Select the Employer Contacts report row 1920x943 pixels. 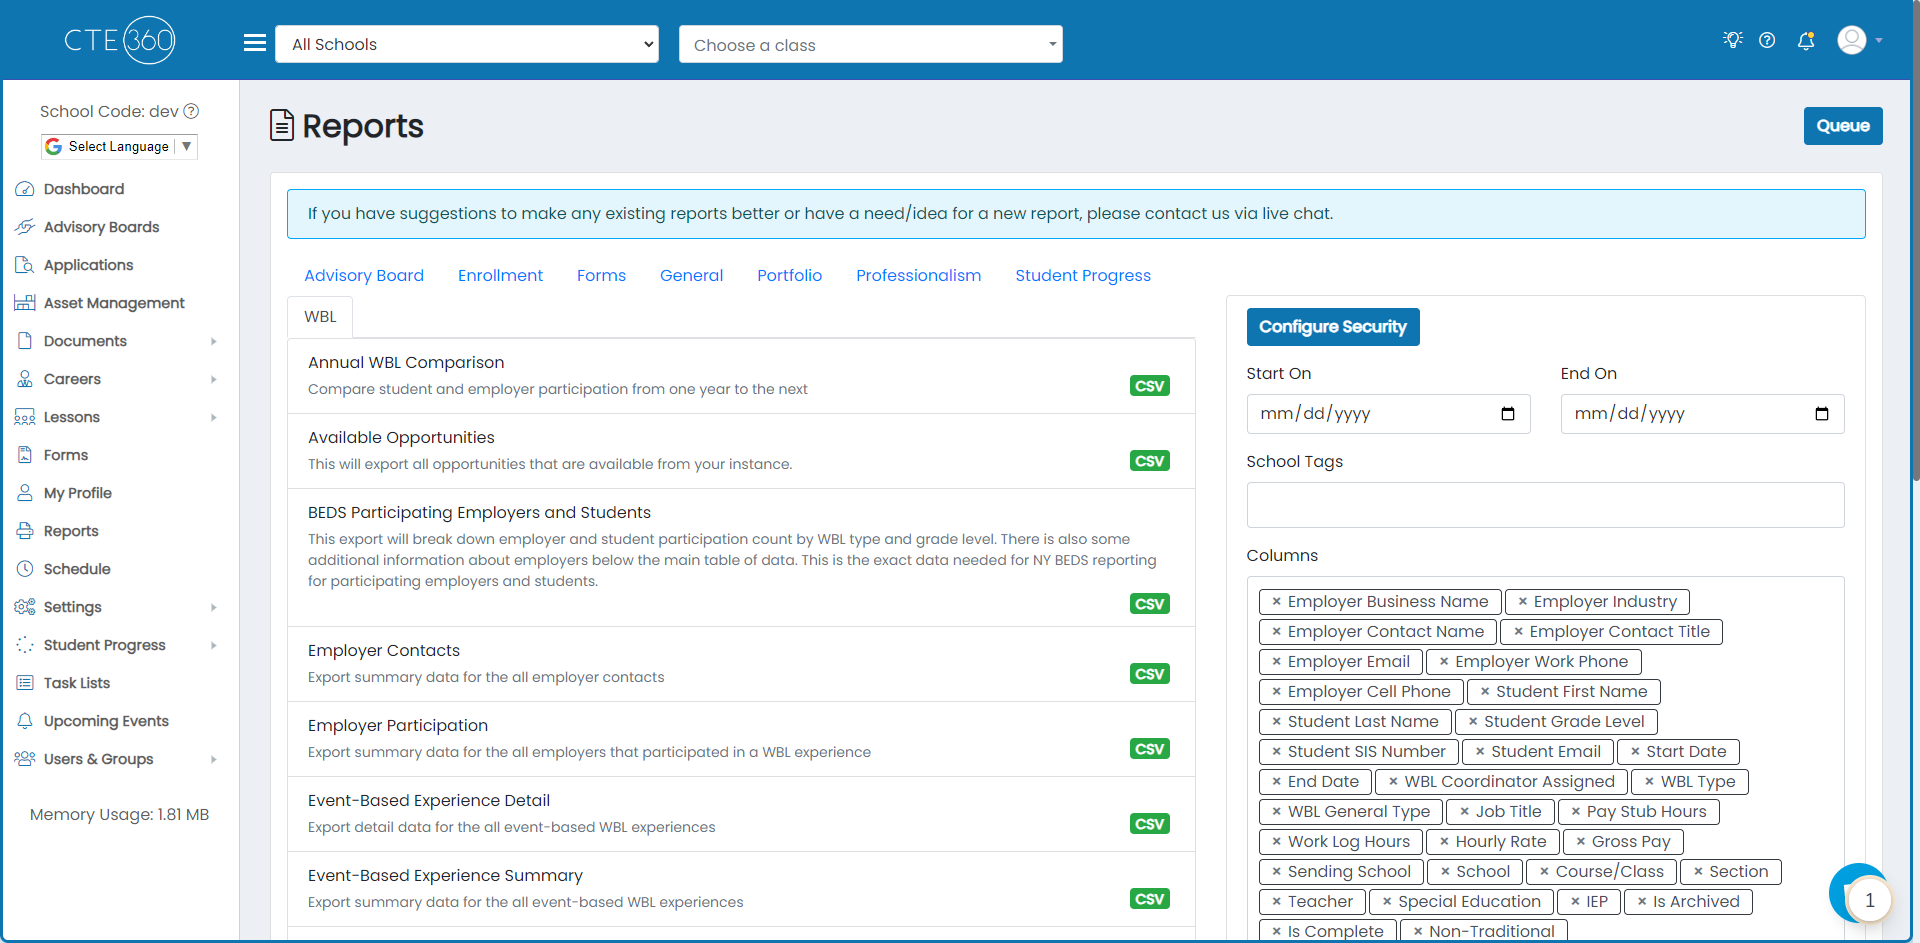(741, 664)
